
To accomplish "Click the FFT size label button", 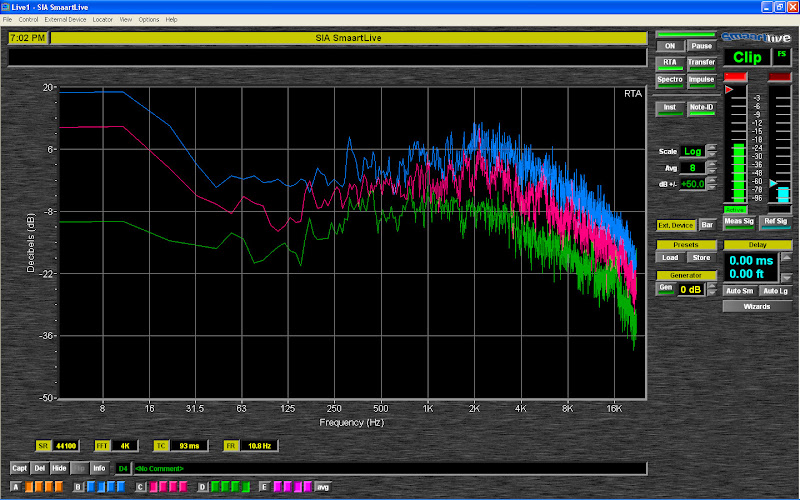I will pyautogui.click(x=102, y=446).
